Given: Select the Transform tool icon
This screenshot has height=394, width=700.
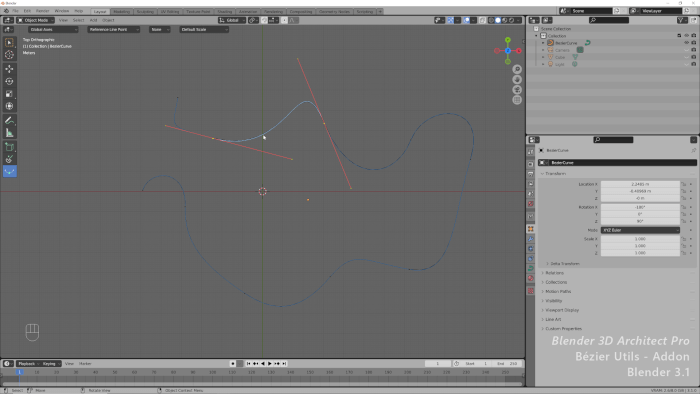Looking at the screenshot, I should (x=9, y=106).
